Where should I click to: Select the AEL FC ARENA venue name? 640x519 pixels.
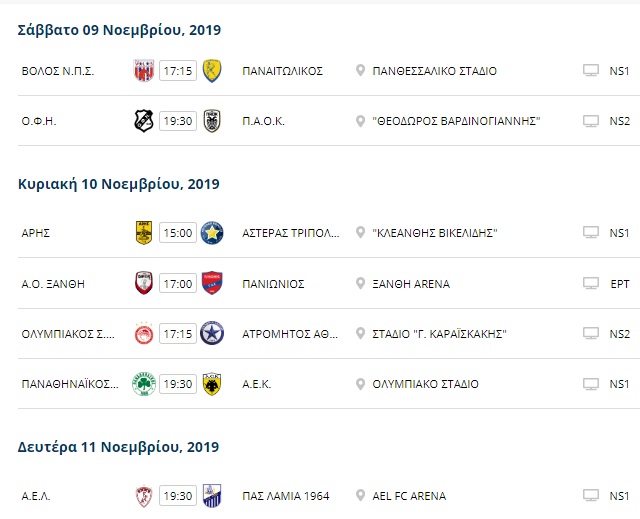[x=409, y=496]
